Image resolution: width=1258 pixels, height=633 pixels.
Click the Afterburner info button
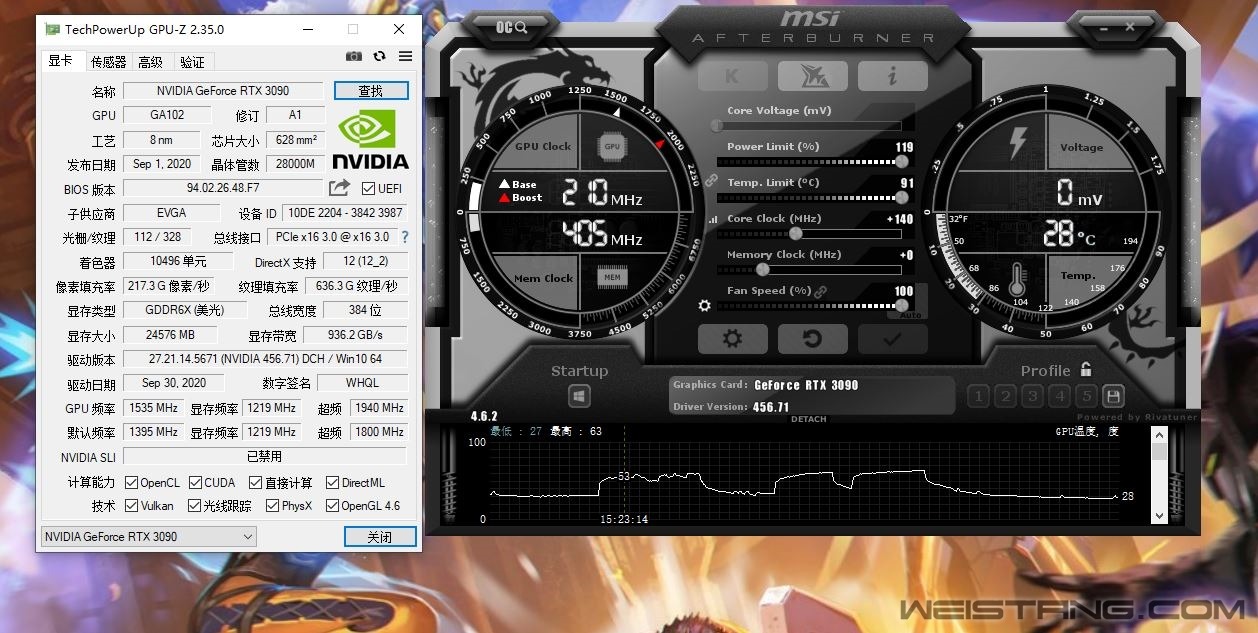coord(892,77)
